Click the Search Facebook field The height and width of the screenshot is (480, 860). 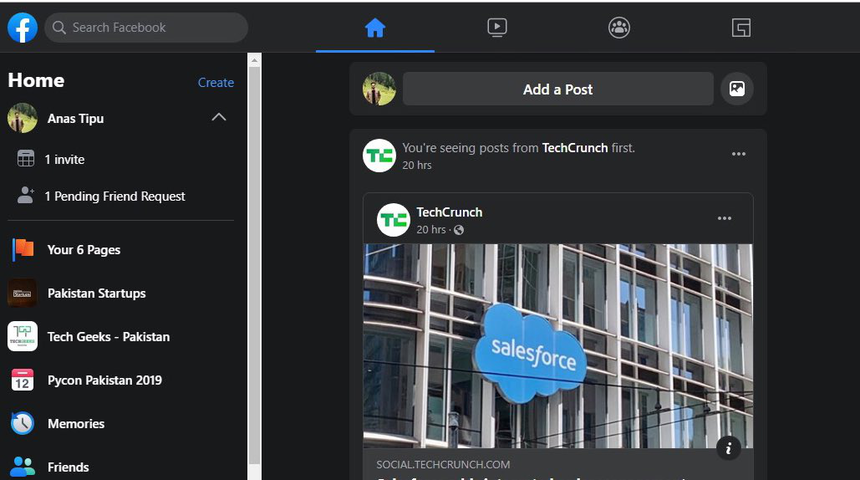point(146,27)
